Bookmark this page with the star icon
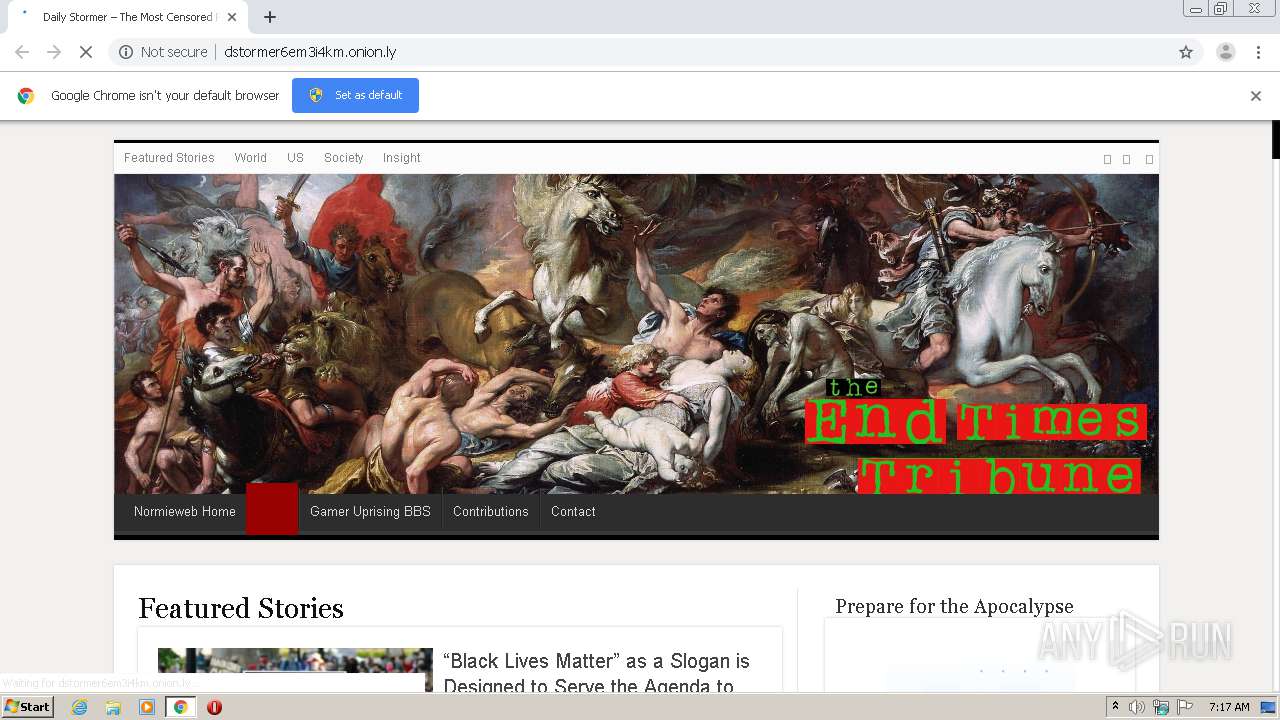 click(x=1186, y=52)
